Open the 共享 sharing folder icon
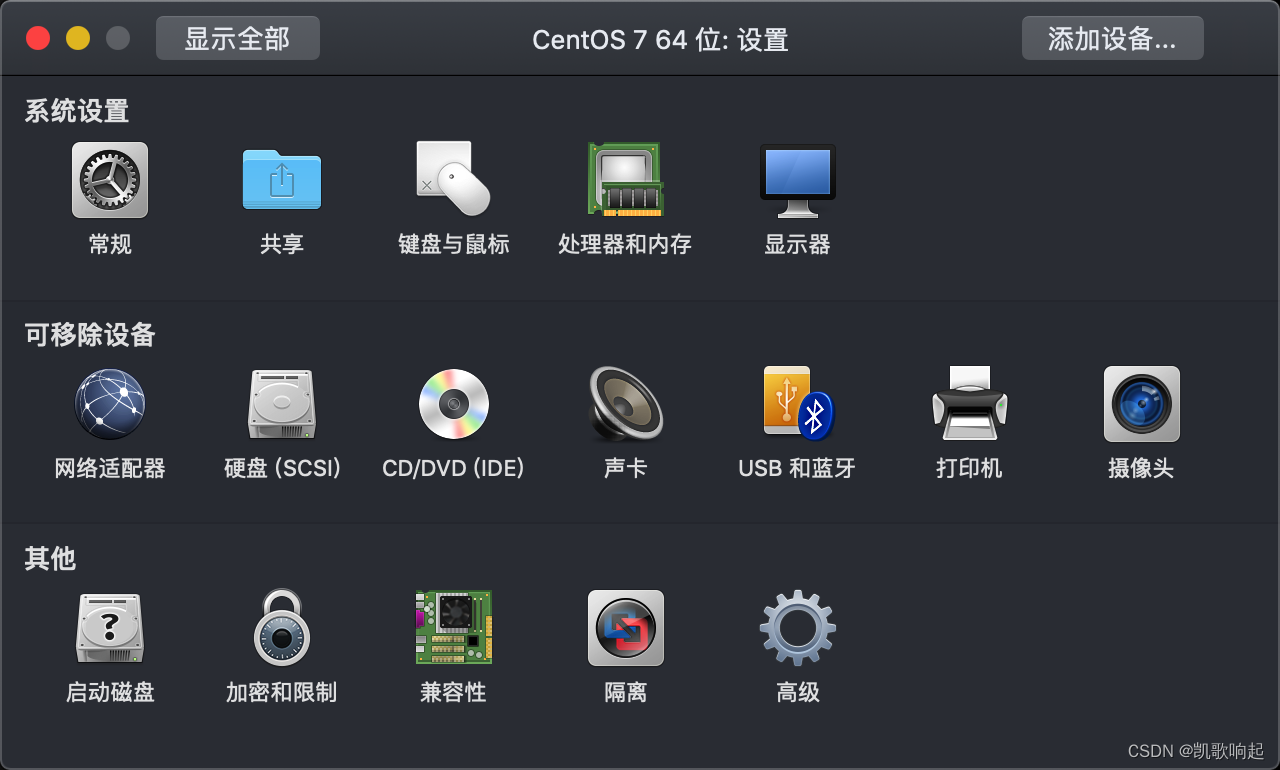 tap(282, 180)
